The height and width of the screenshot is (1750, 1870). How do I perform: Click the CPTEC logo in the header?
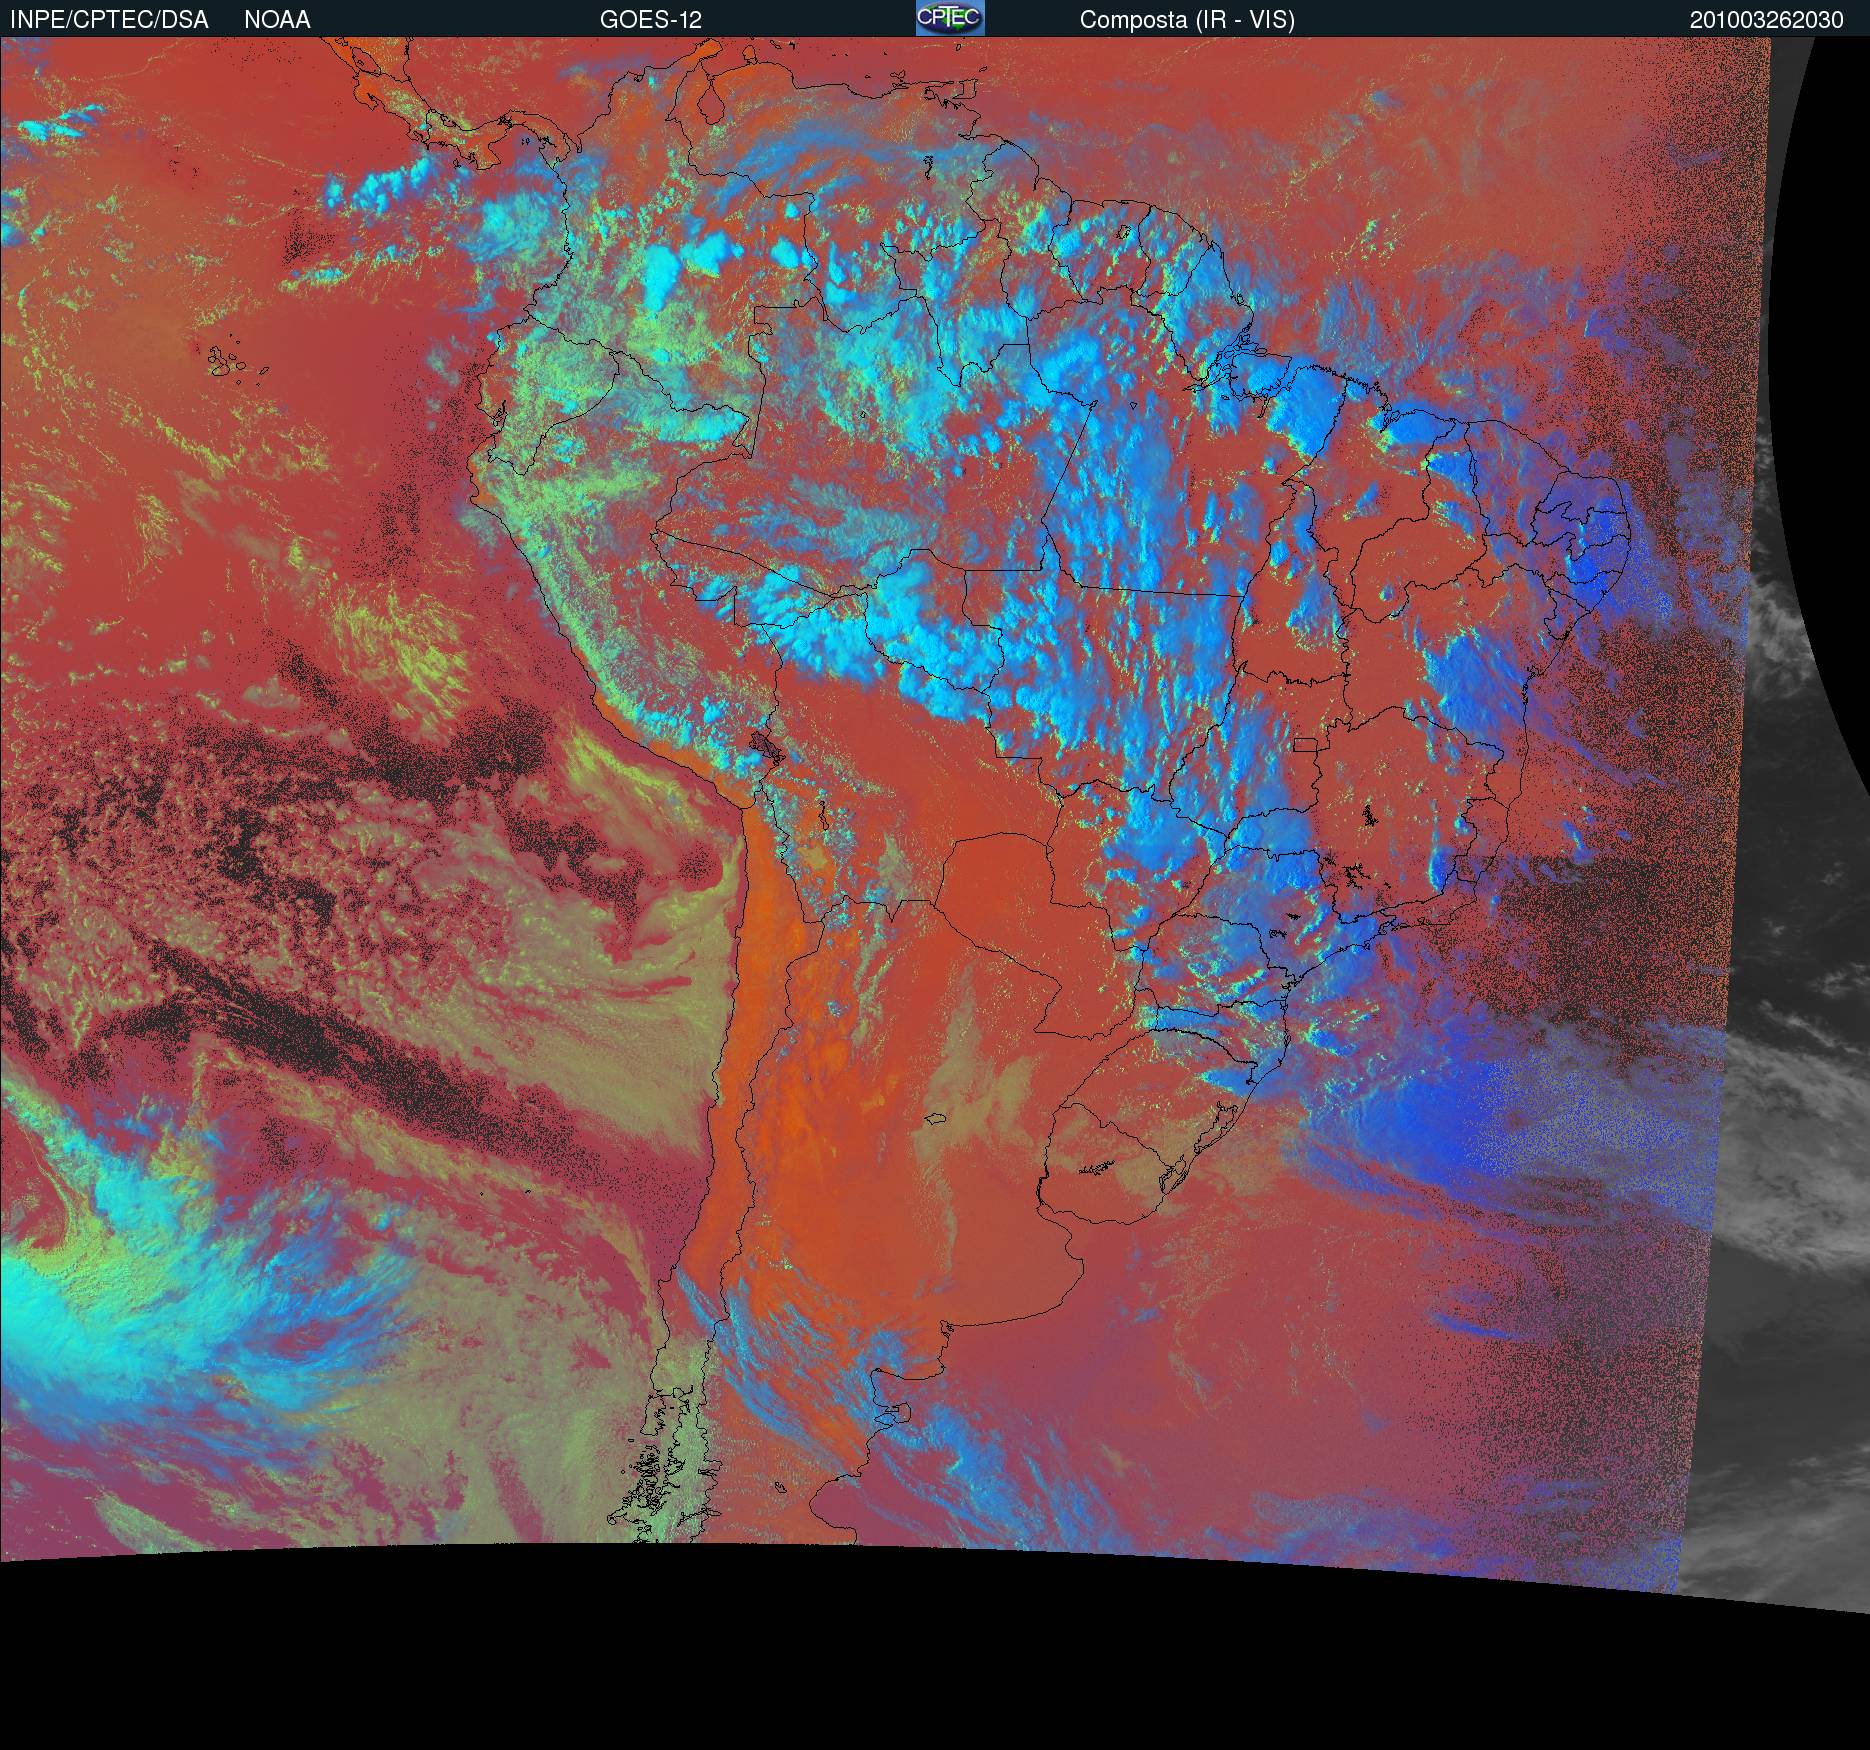(950, 18)
